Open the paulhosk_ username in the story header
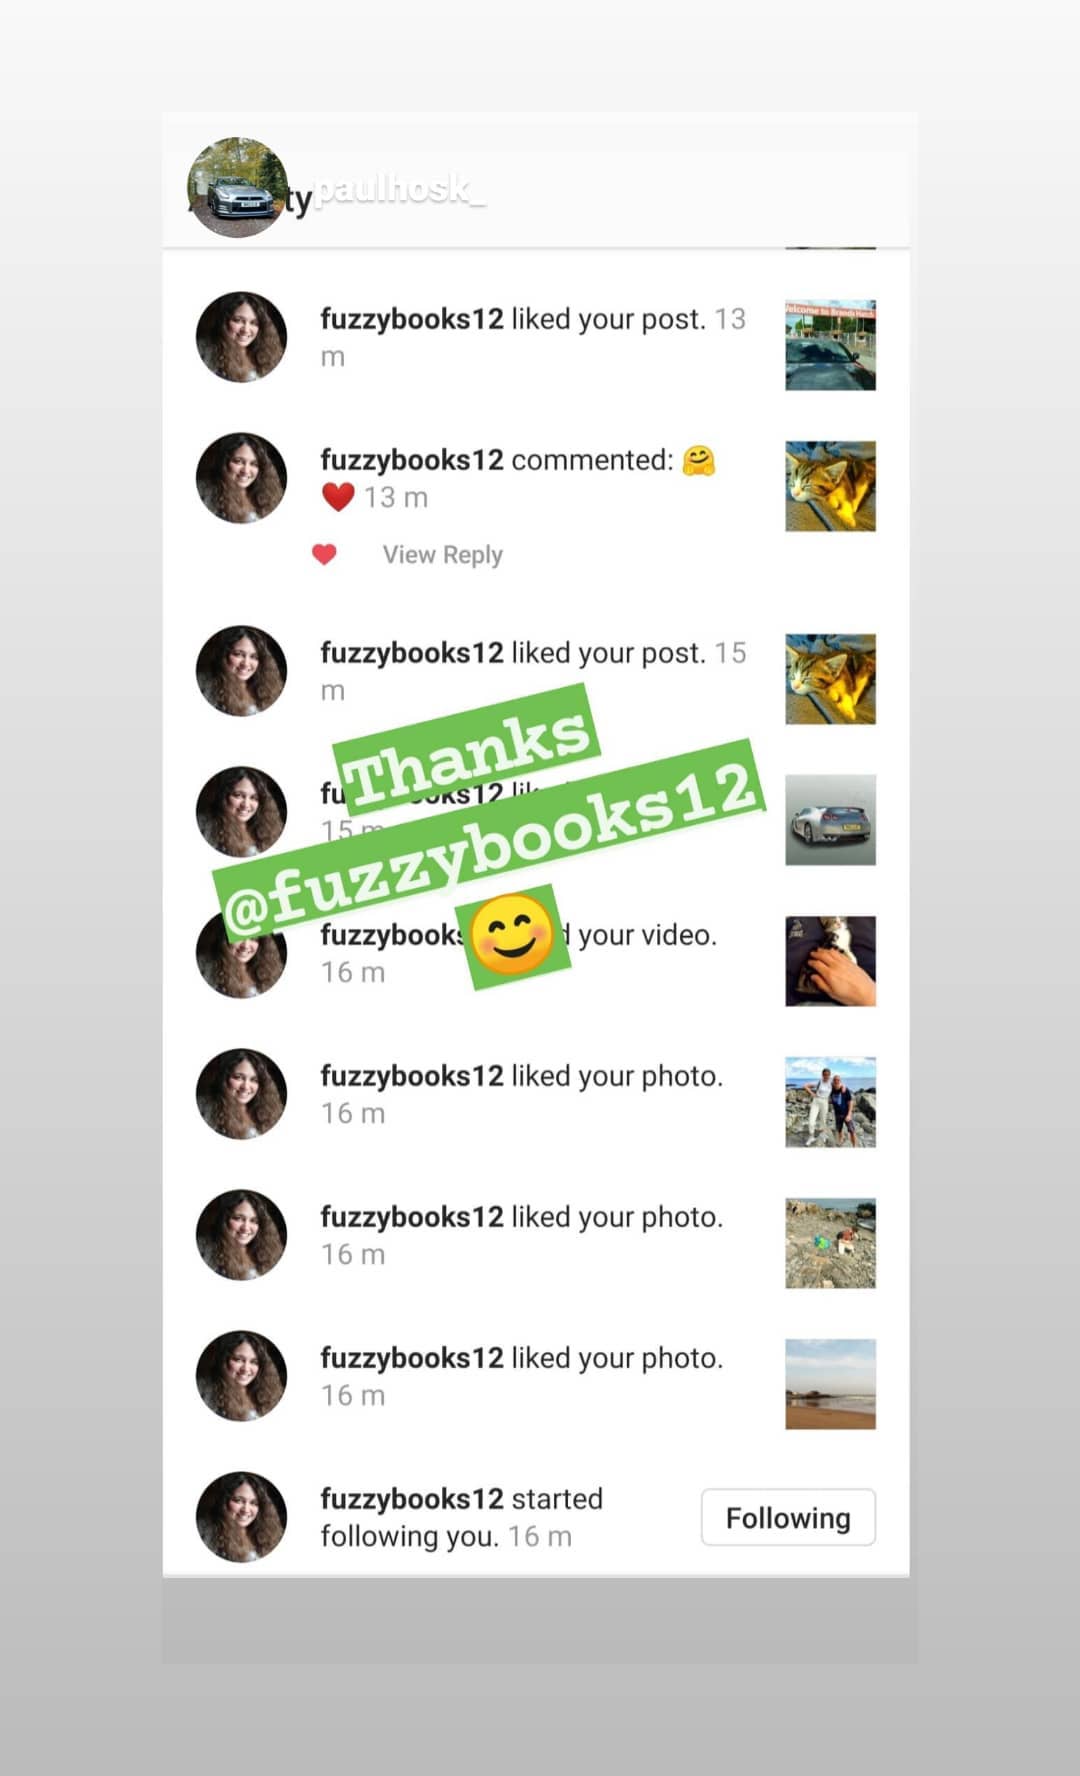This screenshot has width=1080, height=1776. (x=400, y=188)
